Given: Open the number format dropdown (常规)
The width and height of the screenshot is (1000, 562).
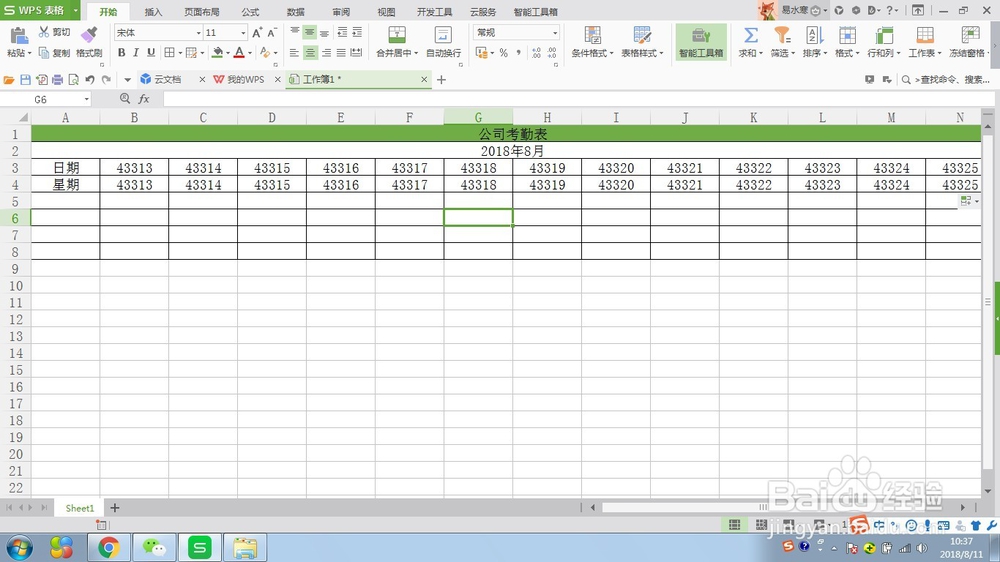Looking at the screenshot, I should [555, 33].
